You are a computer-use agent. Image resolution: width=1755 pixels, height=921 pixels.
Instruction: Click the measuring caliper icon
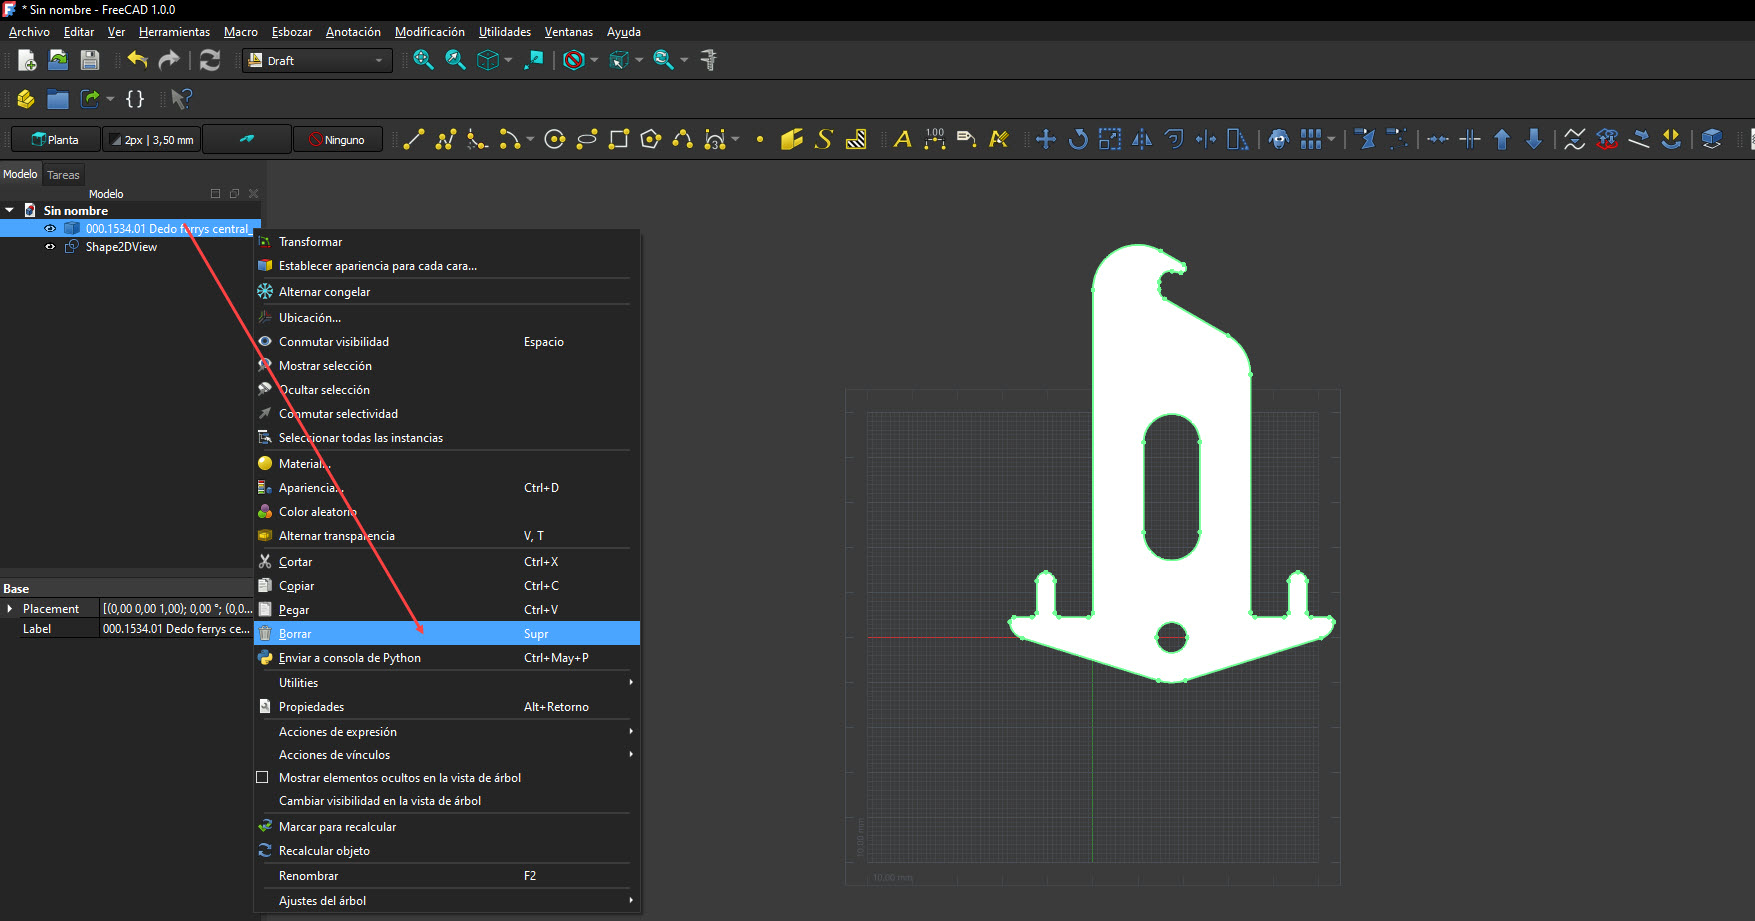pyautogui.click(x=709, y=60)
